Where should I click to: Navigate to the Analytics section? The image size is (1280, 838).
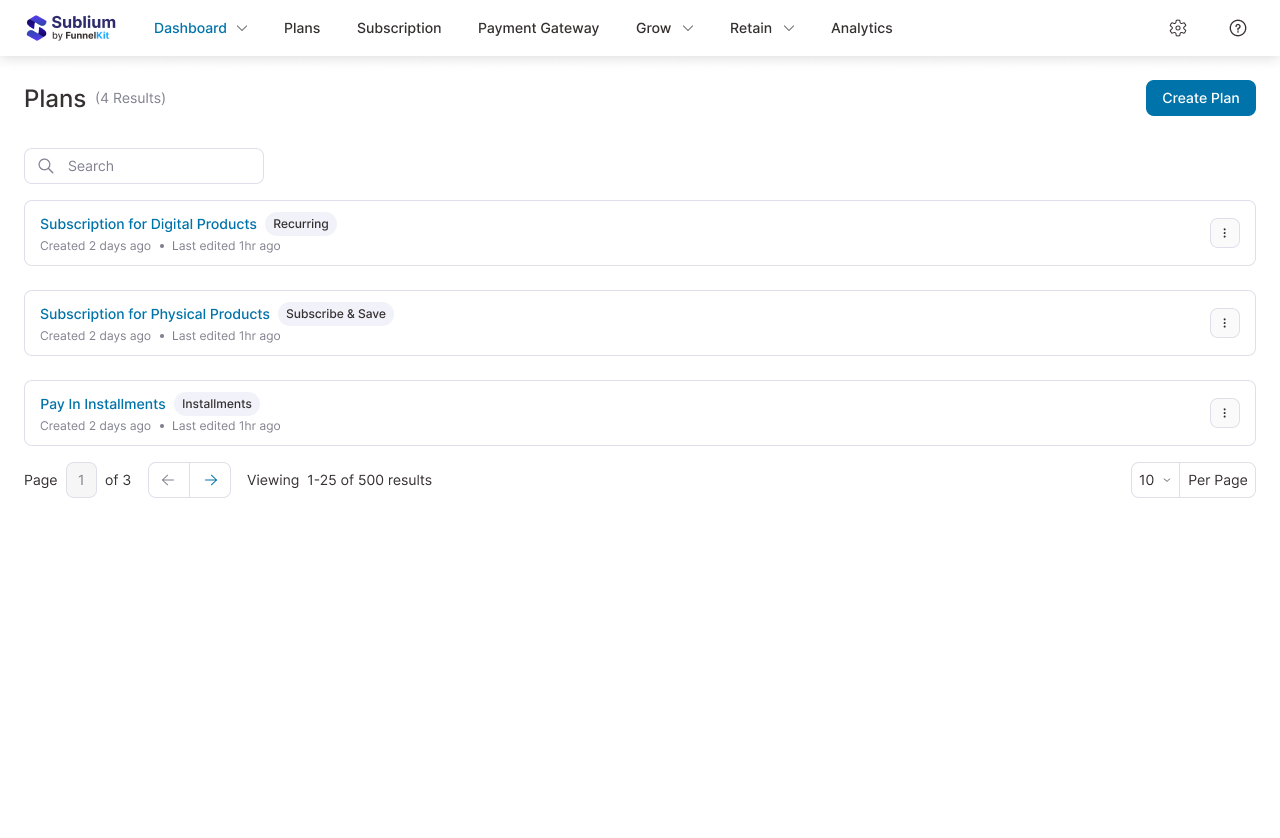pos(861,28)
